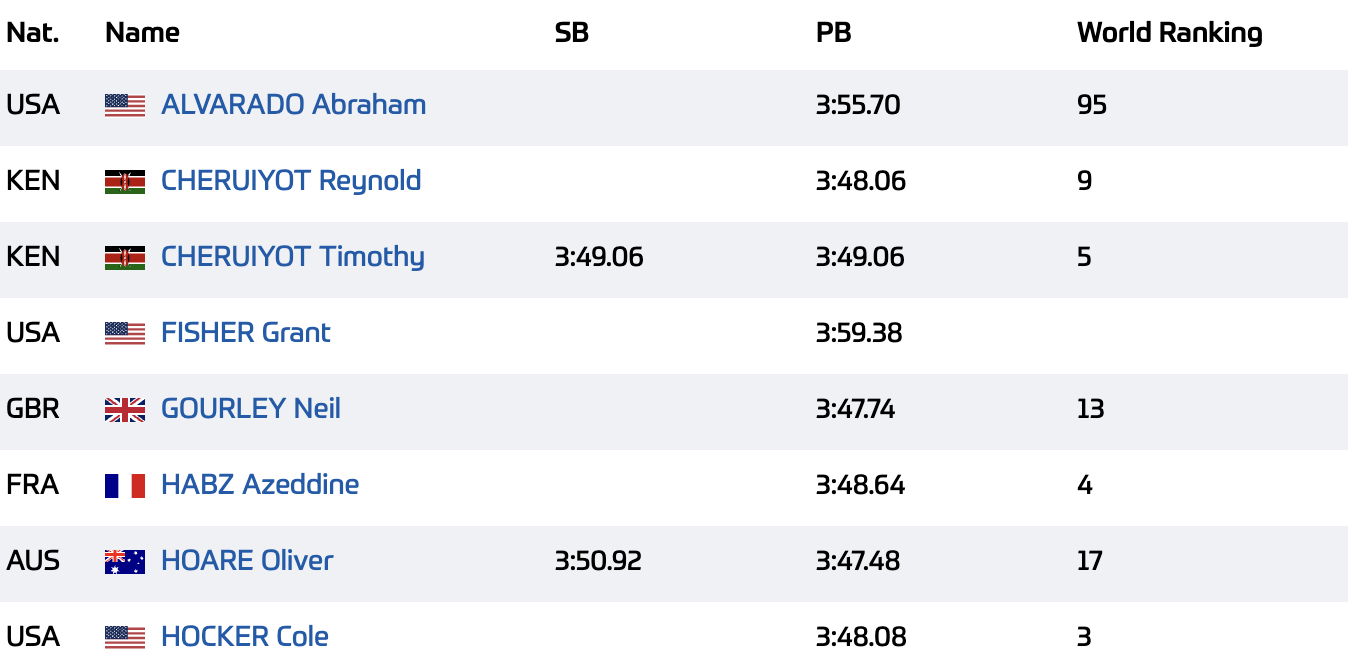Viewport: 1348px width, 672px height.
Task: Click the World Ranking column header
Action: pos(1169,33)
